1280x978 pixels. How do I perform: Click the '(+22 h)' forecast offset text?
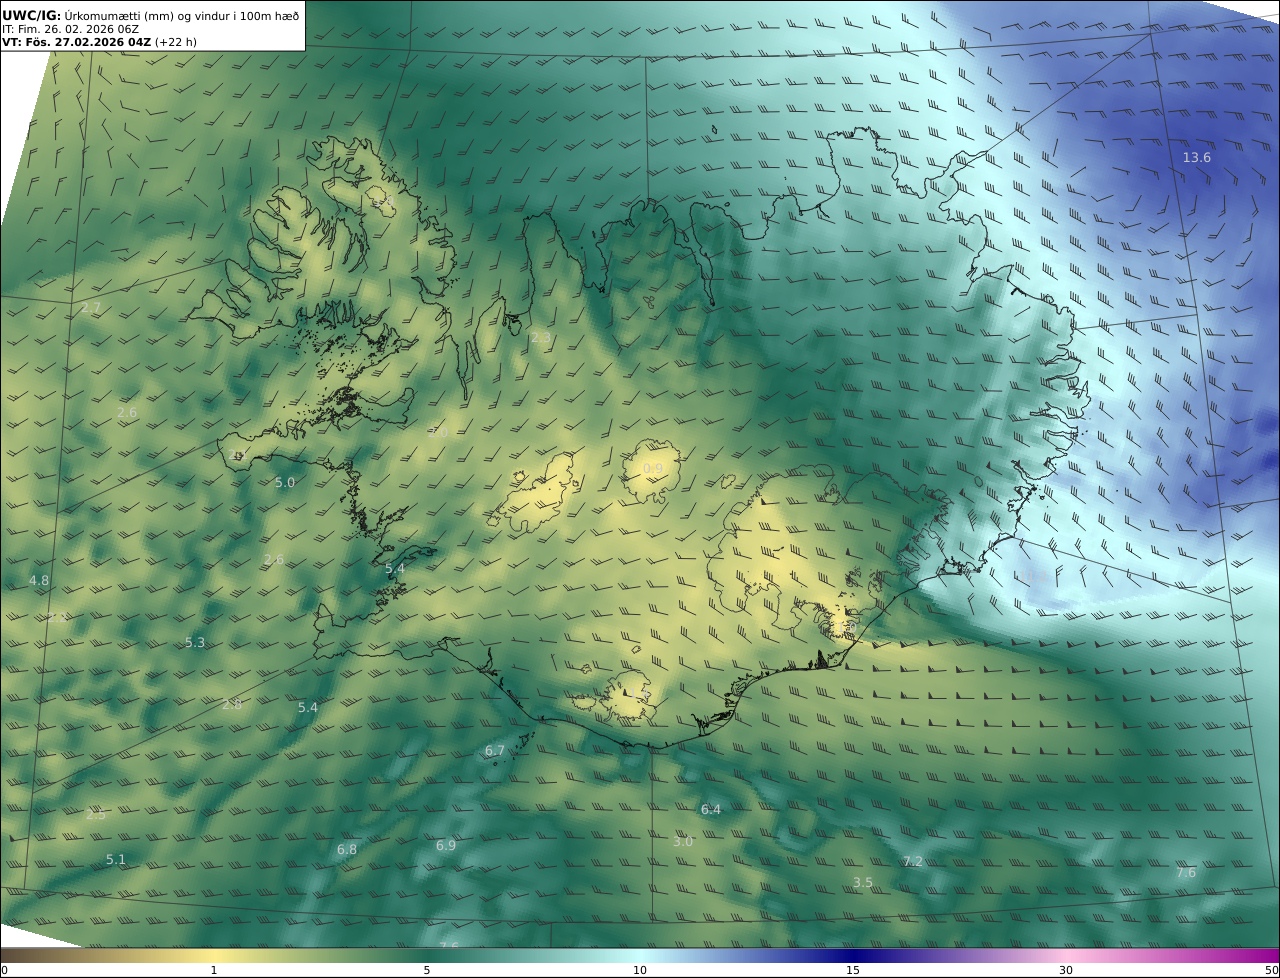(176, 42)
